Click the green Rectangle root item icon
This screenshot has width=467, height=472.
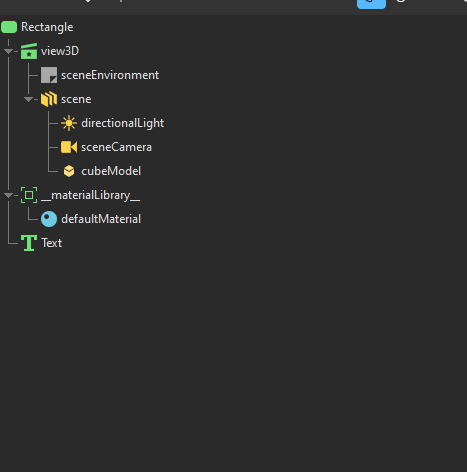(9, 27)
